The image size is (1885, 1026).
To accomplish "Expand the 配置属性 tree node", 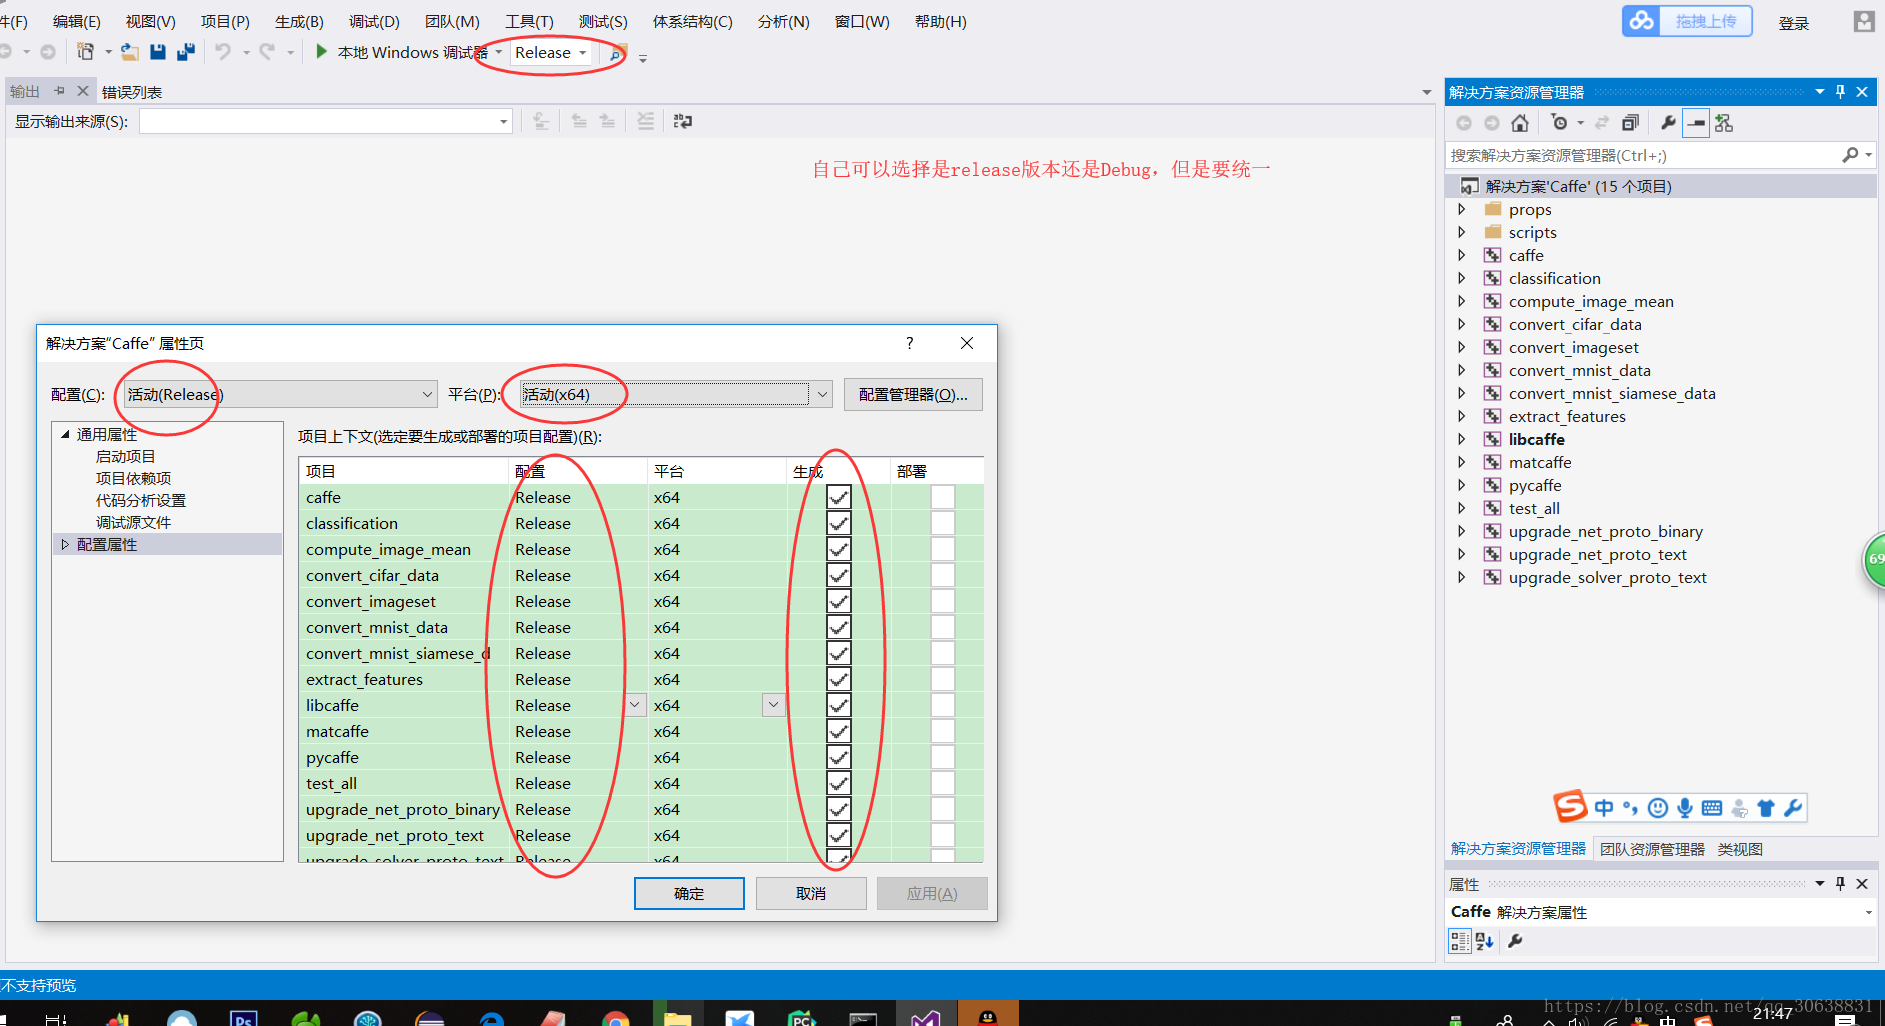I will [x=65, y=544].
